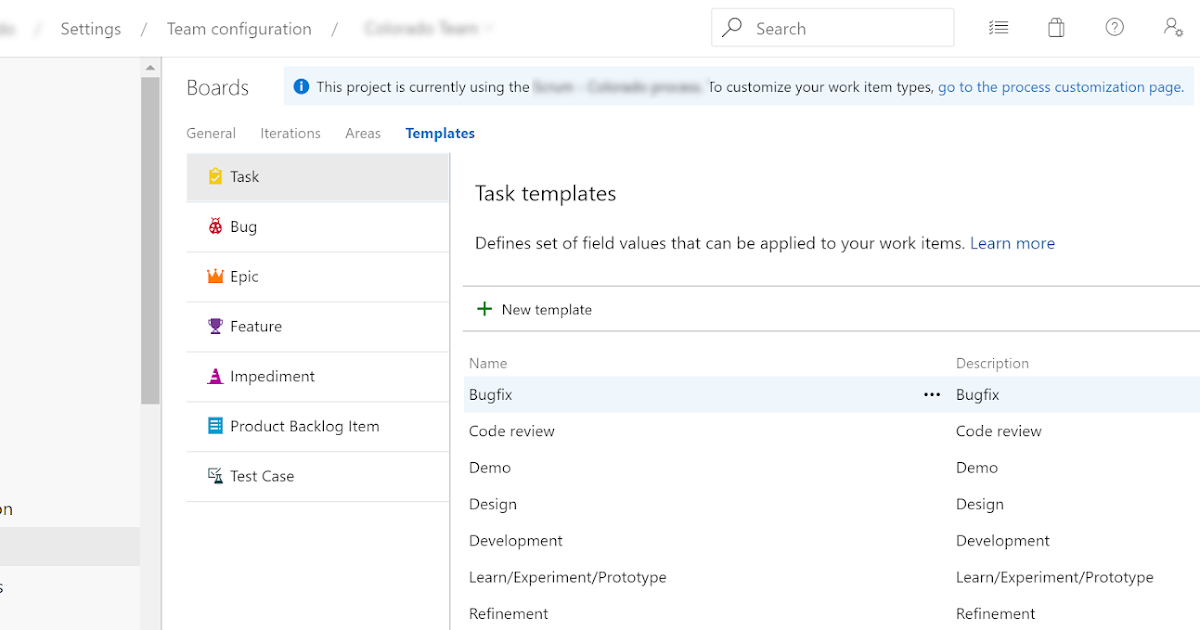The width and height of the screenshot is (1200, 630).
Task: Open the Learn more link
Action: pos(1012,243)
